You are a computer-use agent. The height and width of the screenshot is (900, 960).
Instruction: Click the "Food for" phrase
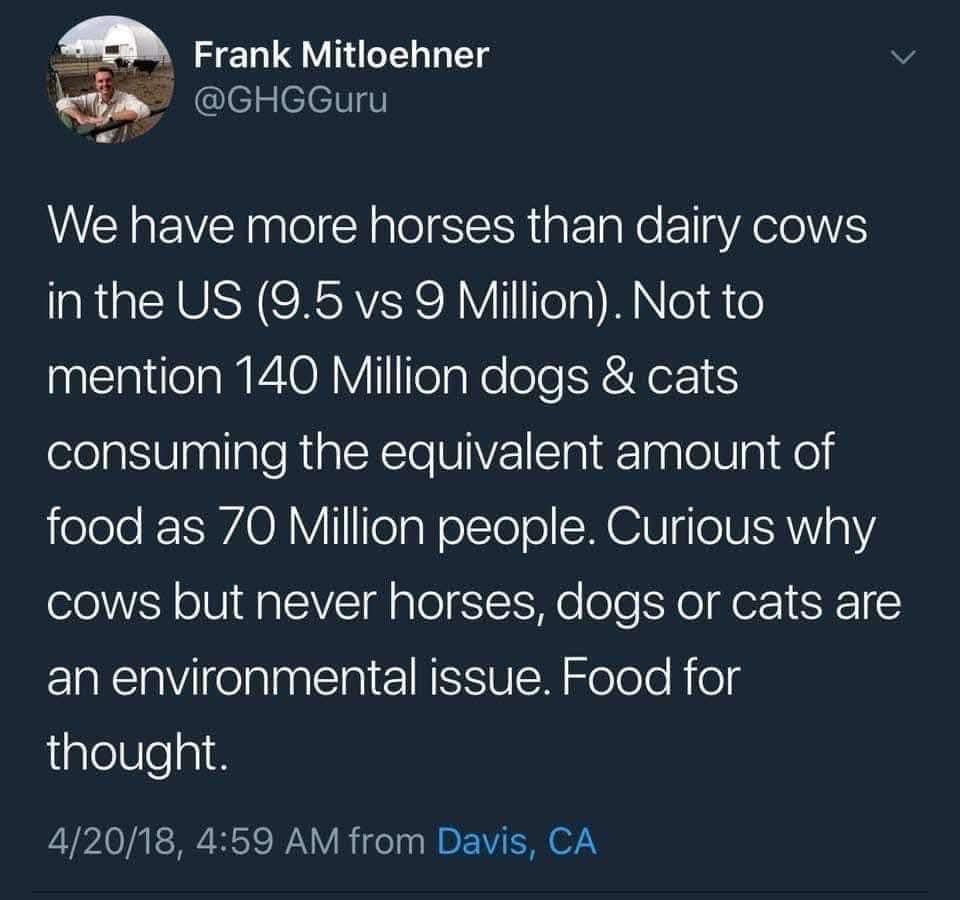(x=648, y=677)
